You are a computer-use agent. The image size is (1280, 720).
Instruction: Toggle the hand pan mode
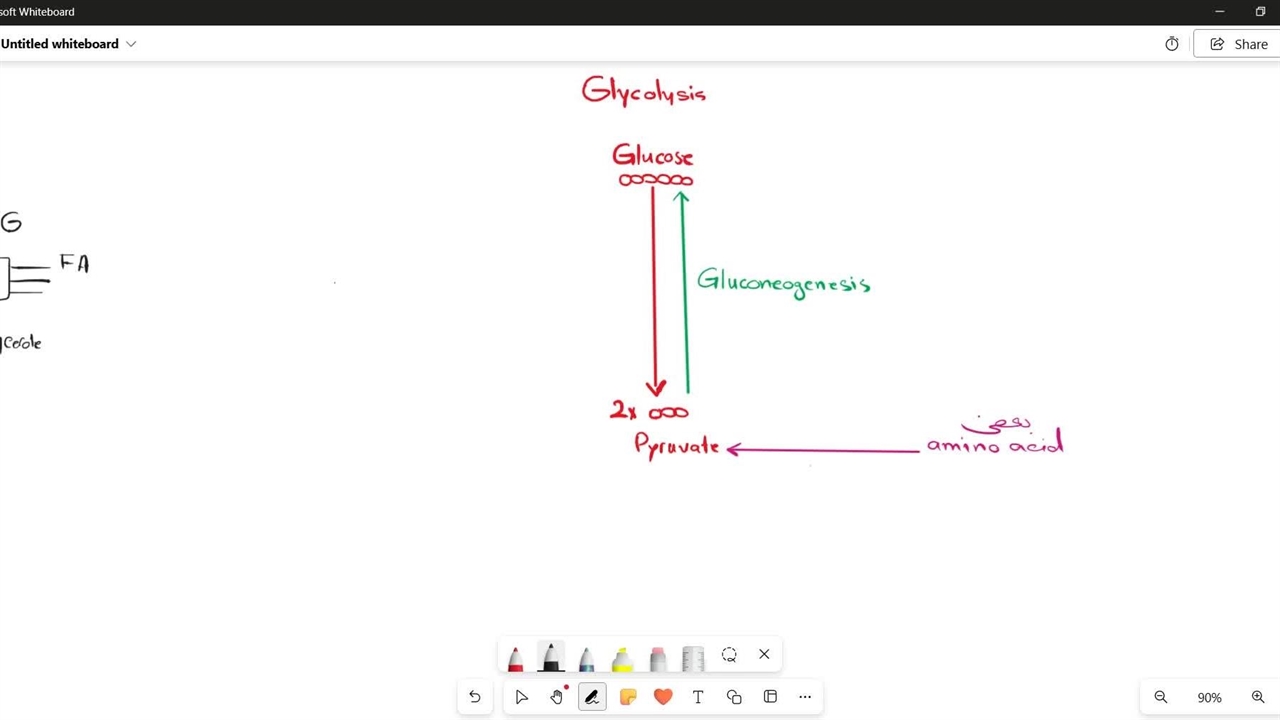pos(557,697)
